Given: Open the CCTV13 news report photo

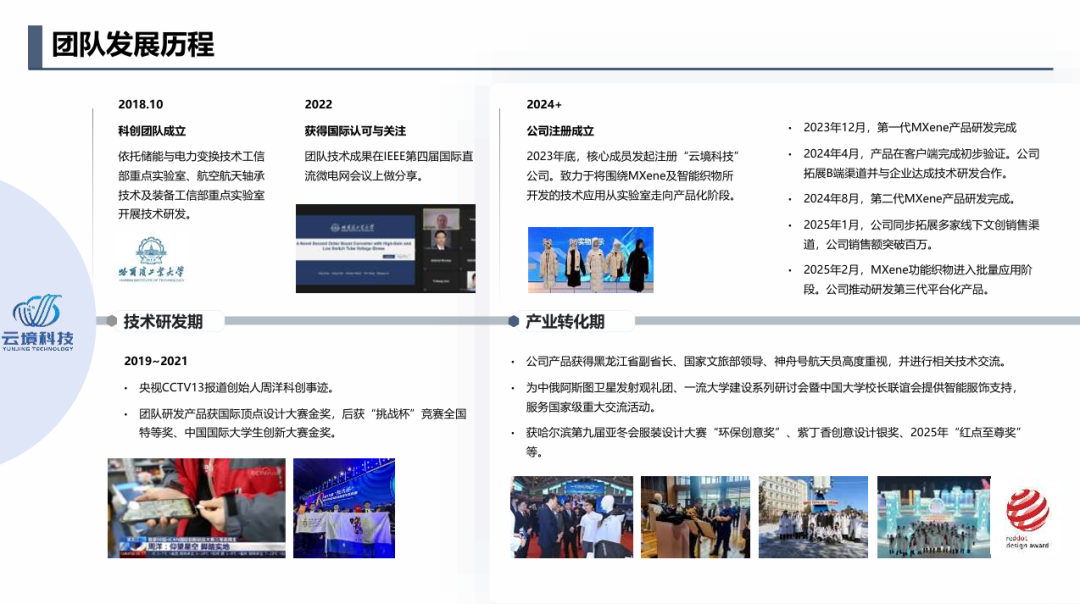Looking at the screenshot, I should click(196, 508).
